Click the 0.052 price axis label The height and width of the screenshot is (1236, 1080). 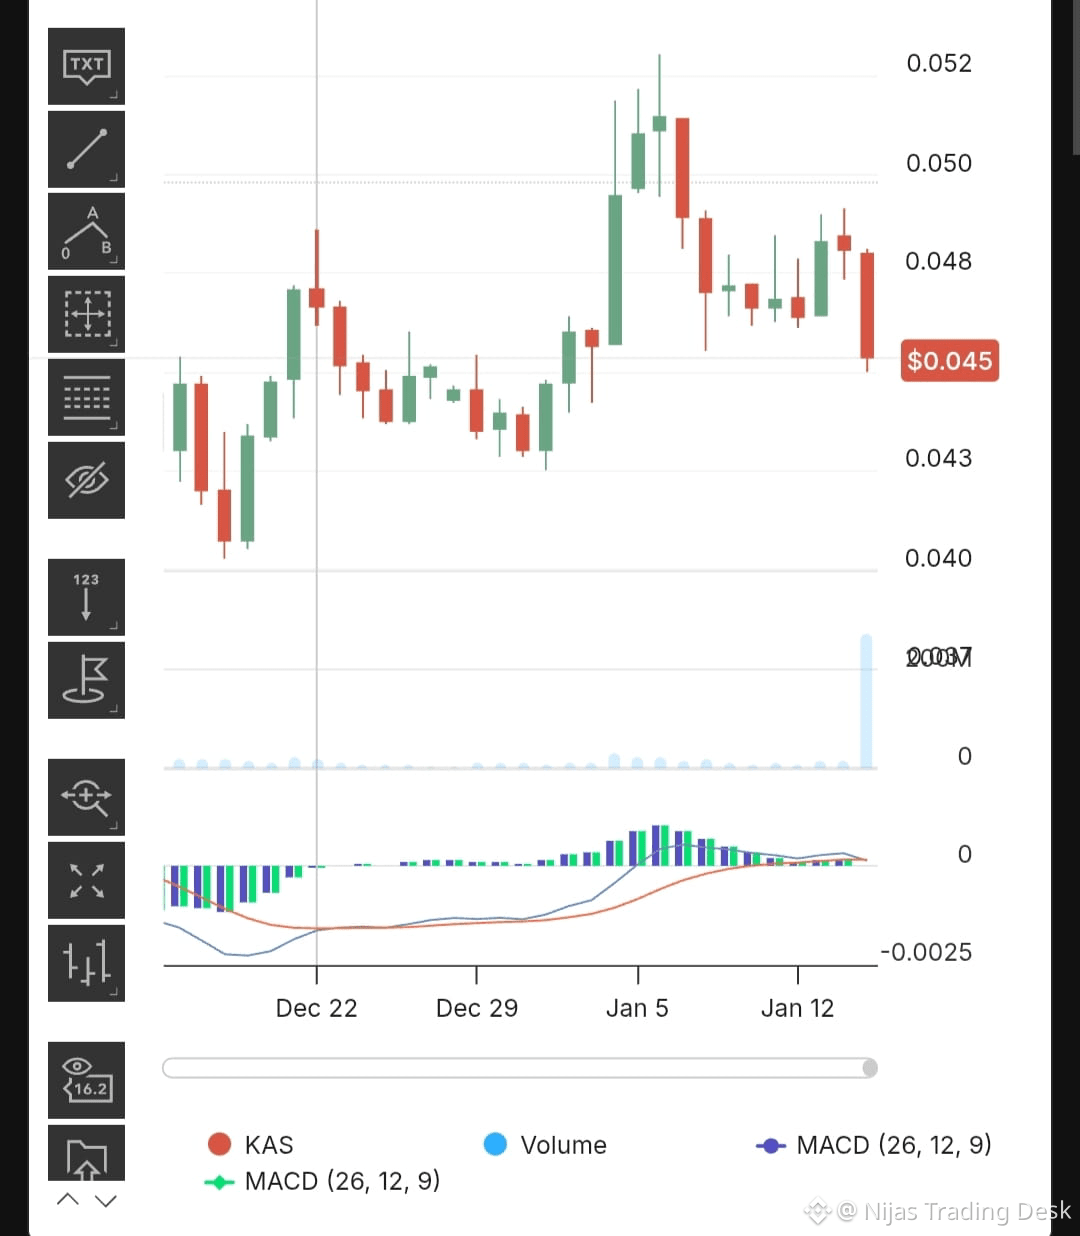[x=939, y=63]
